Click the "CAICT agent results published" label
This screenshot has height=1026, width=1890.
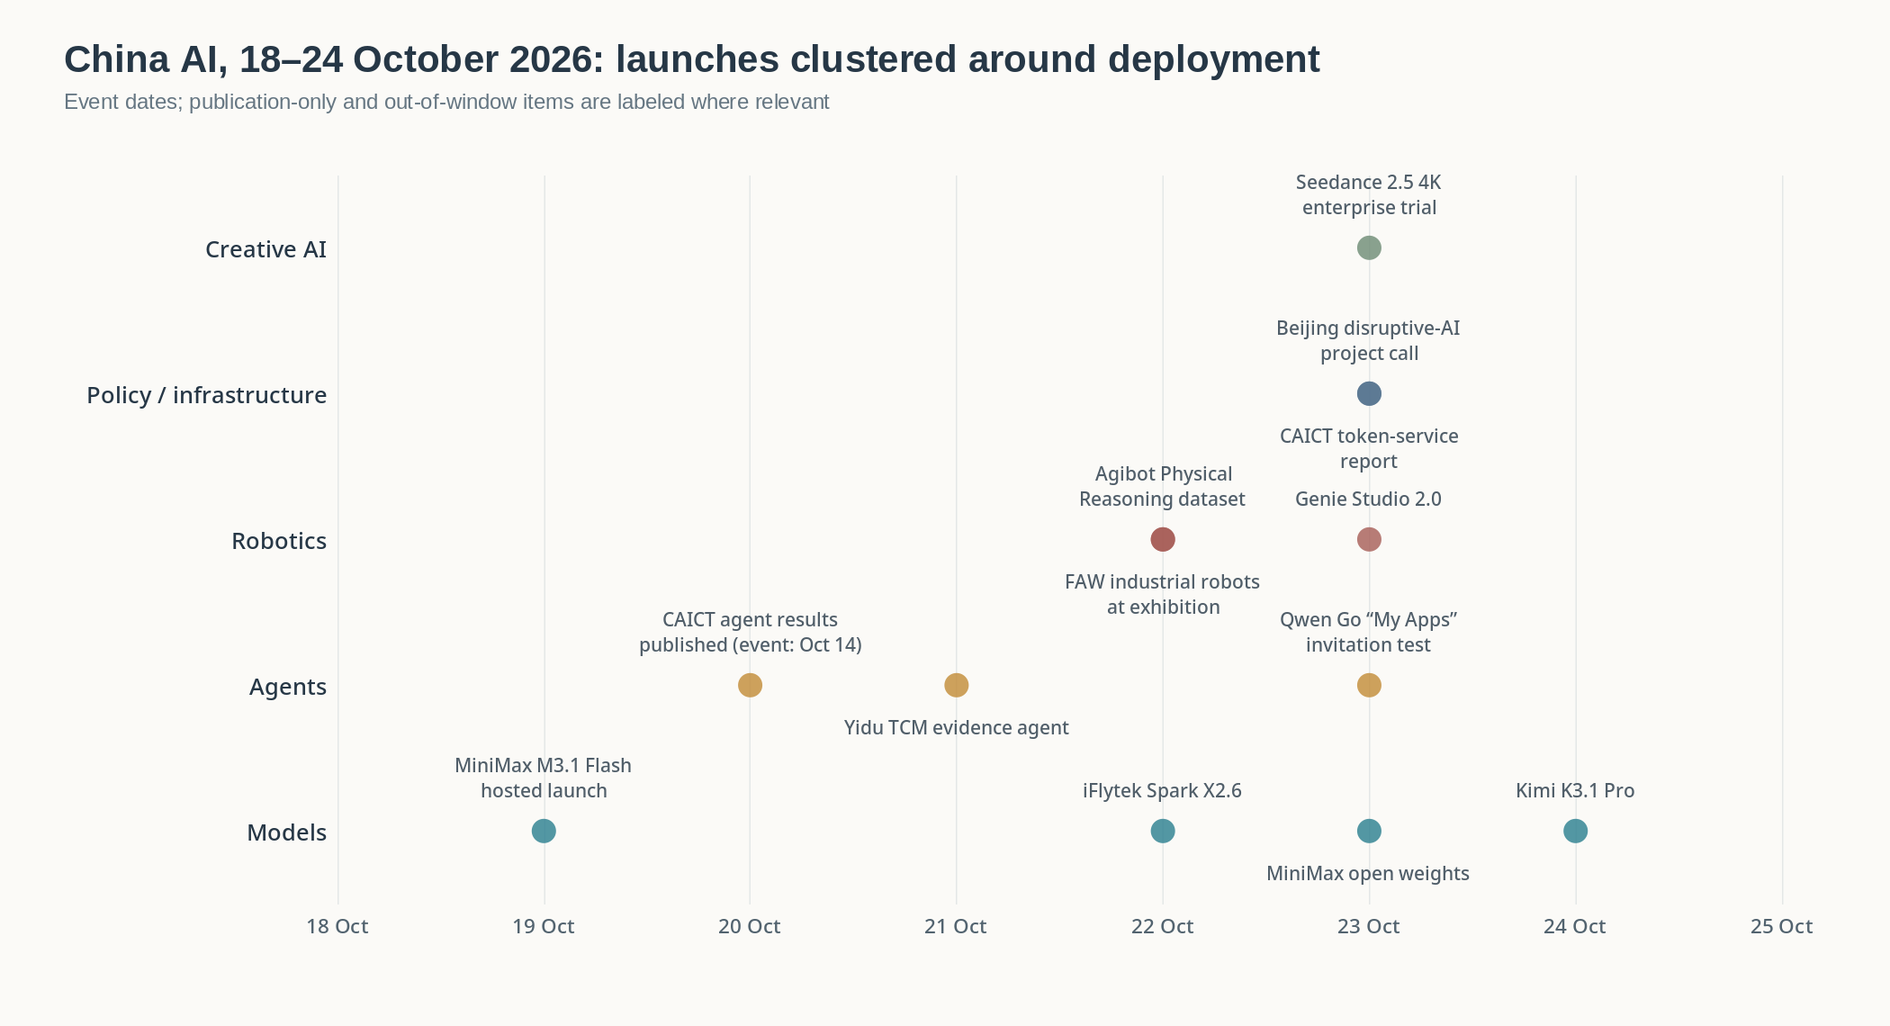(750, 633)
